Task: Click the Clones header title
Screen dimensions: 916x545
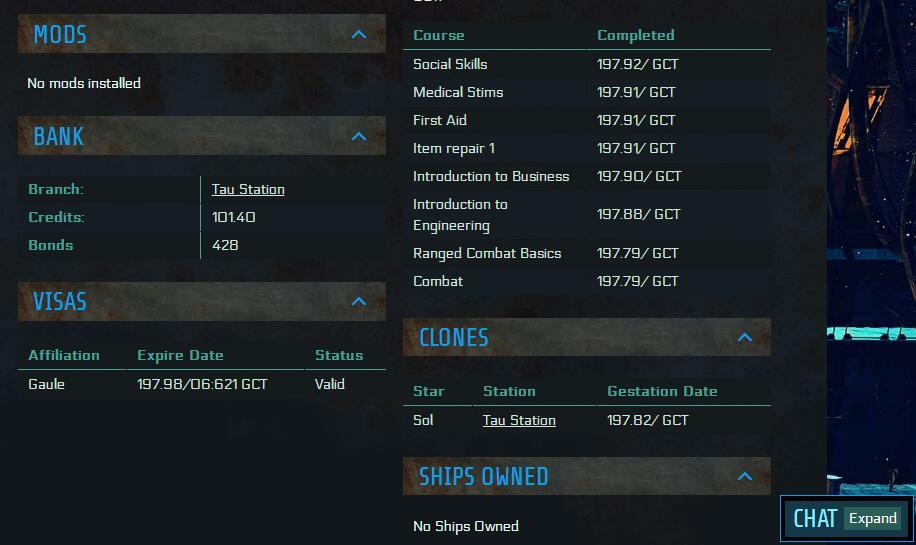Action: click(x=454, y=338)
